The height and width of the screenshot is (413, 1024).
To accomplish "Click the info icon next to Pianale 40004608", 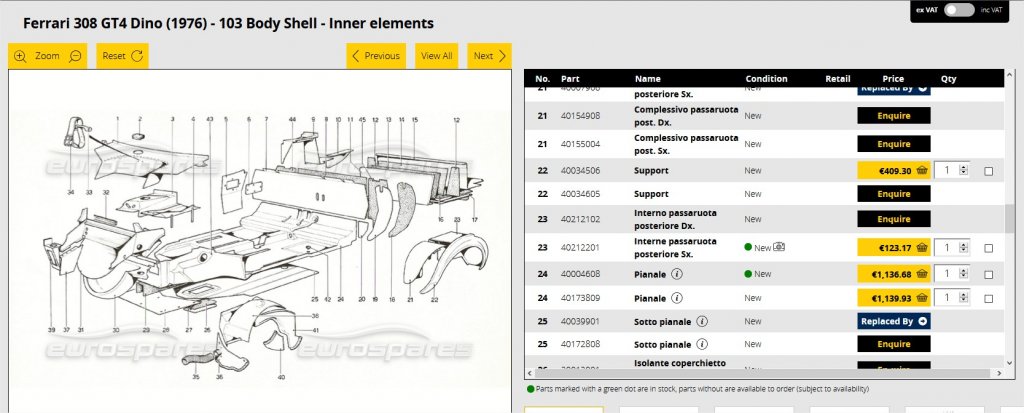I will click(677, 274).
